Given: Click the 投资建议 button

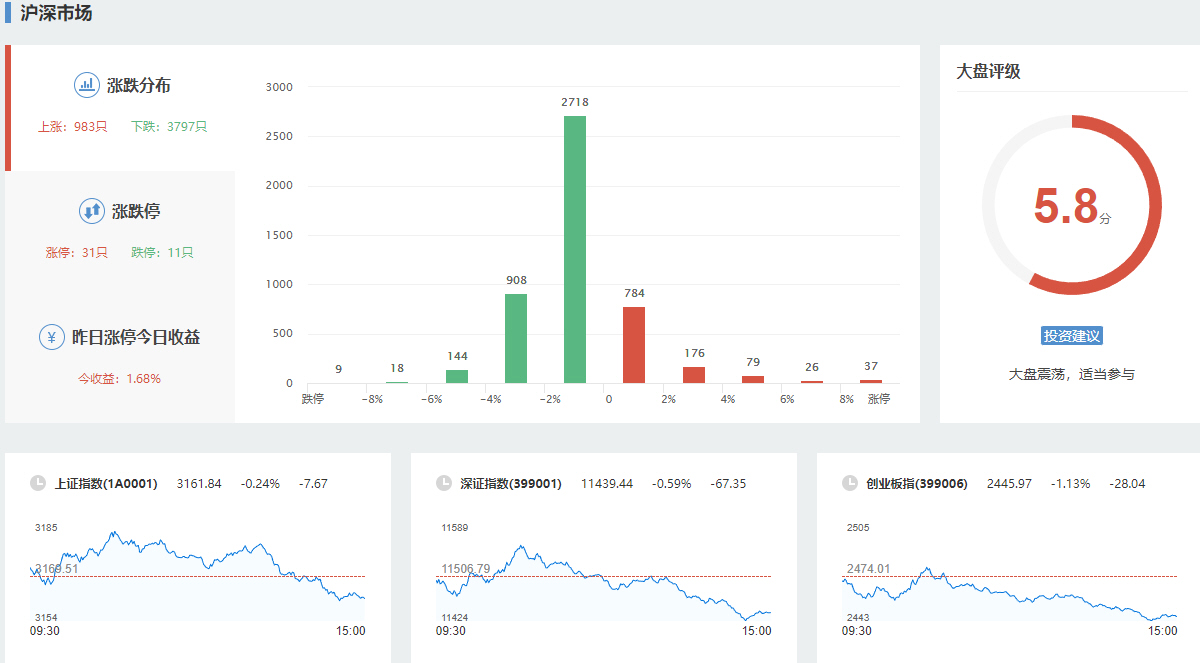Looking at the screenshot, I should (x=1071, y=336).
